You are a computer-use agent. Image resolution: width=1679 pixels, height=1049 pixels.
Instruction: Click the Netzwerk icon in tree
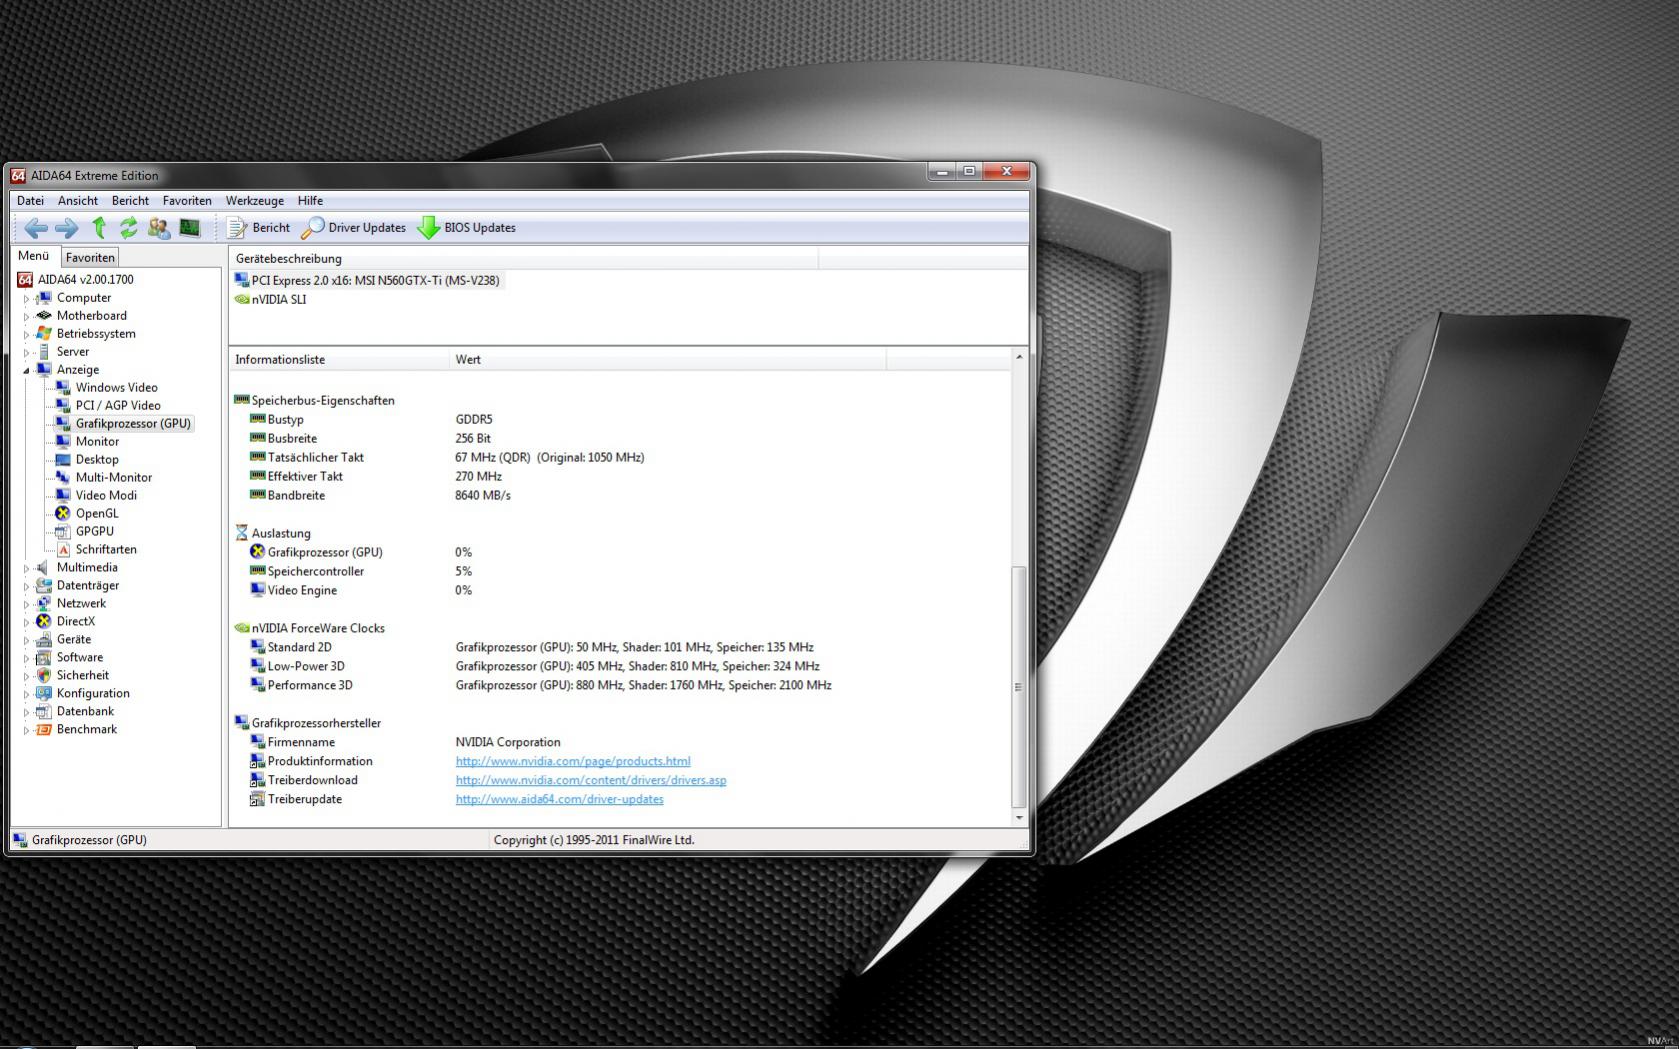point(44,604)
